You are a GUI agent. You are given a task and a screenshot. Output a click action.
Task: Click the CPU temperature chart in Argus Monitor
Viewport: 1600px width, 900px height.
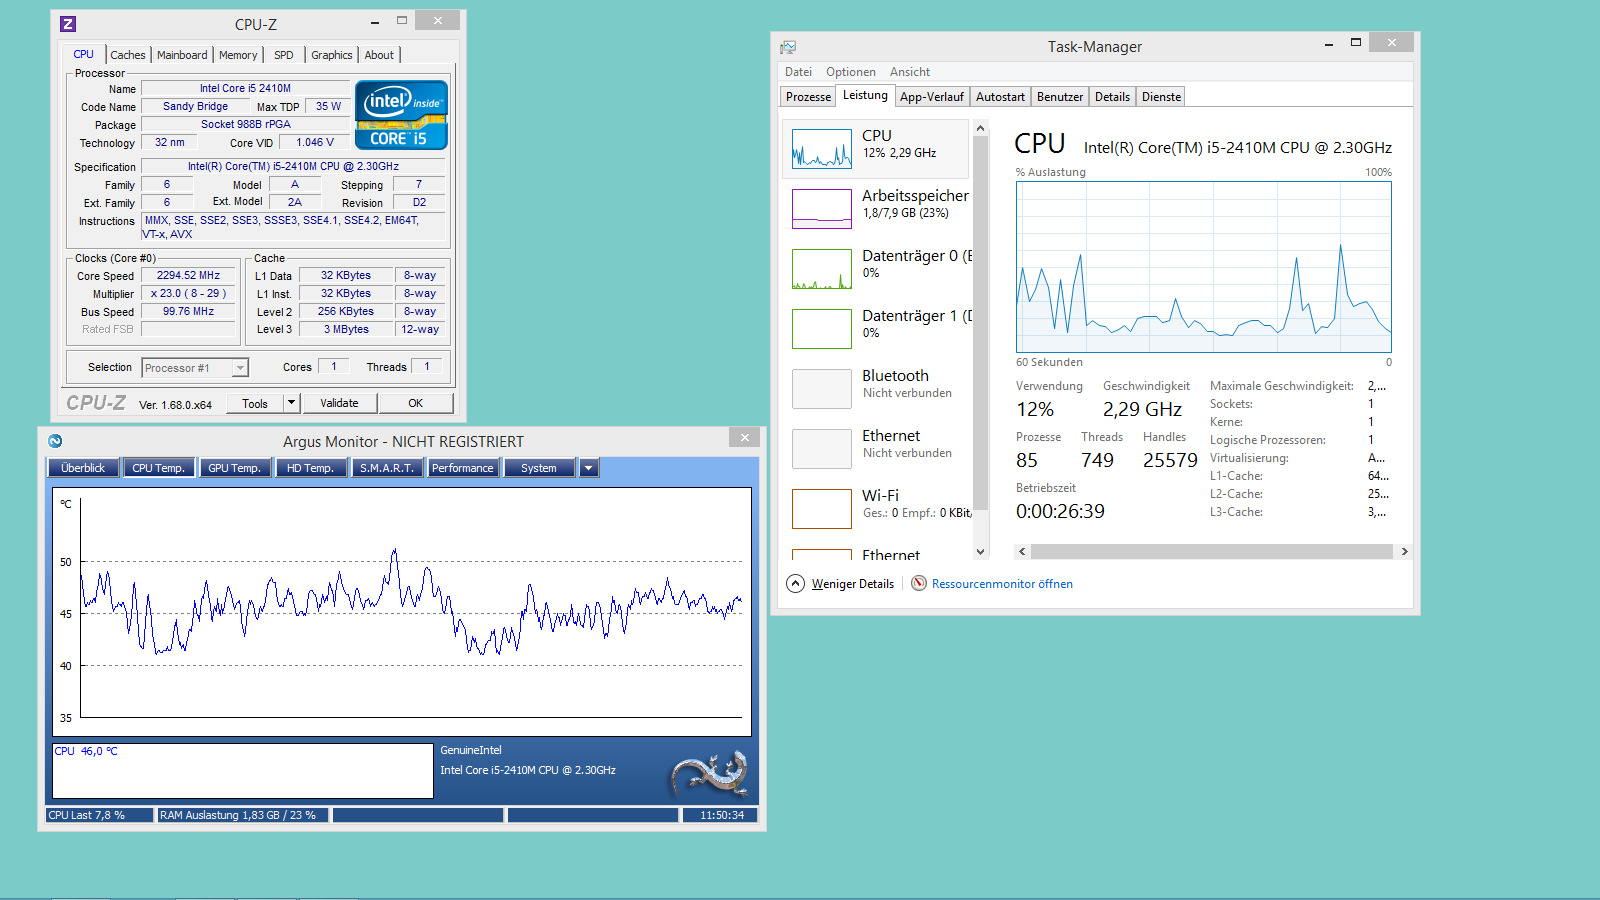pyautogui.click(x=402, y=612)
